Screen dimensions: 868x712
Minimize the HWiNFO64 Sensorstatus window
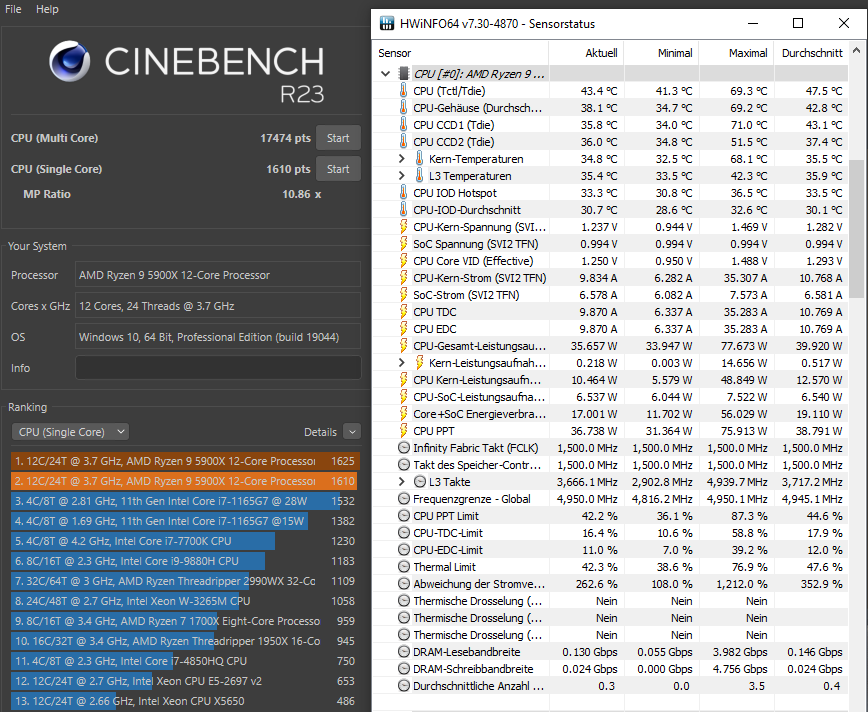click(x=753, y=23)
